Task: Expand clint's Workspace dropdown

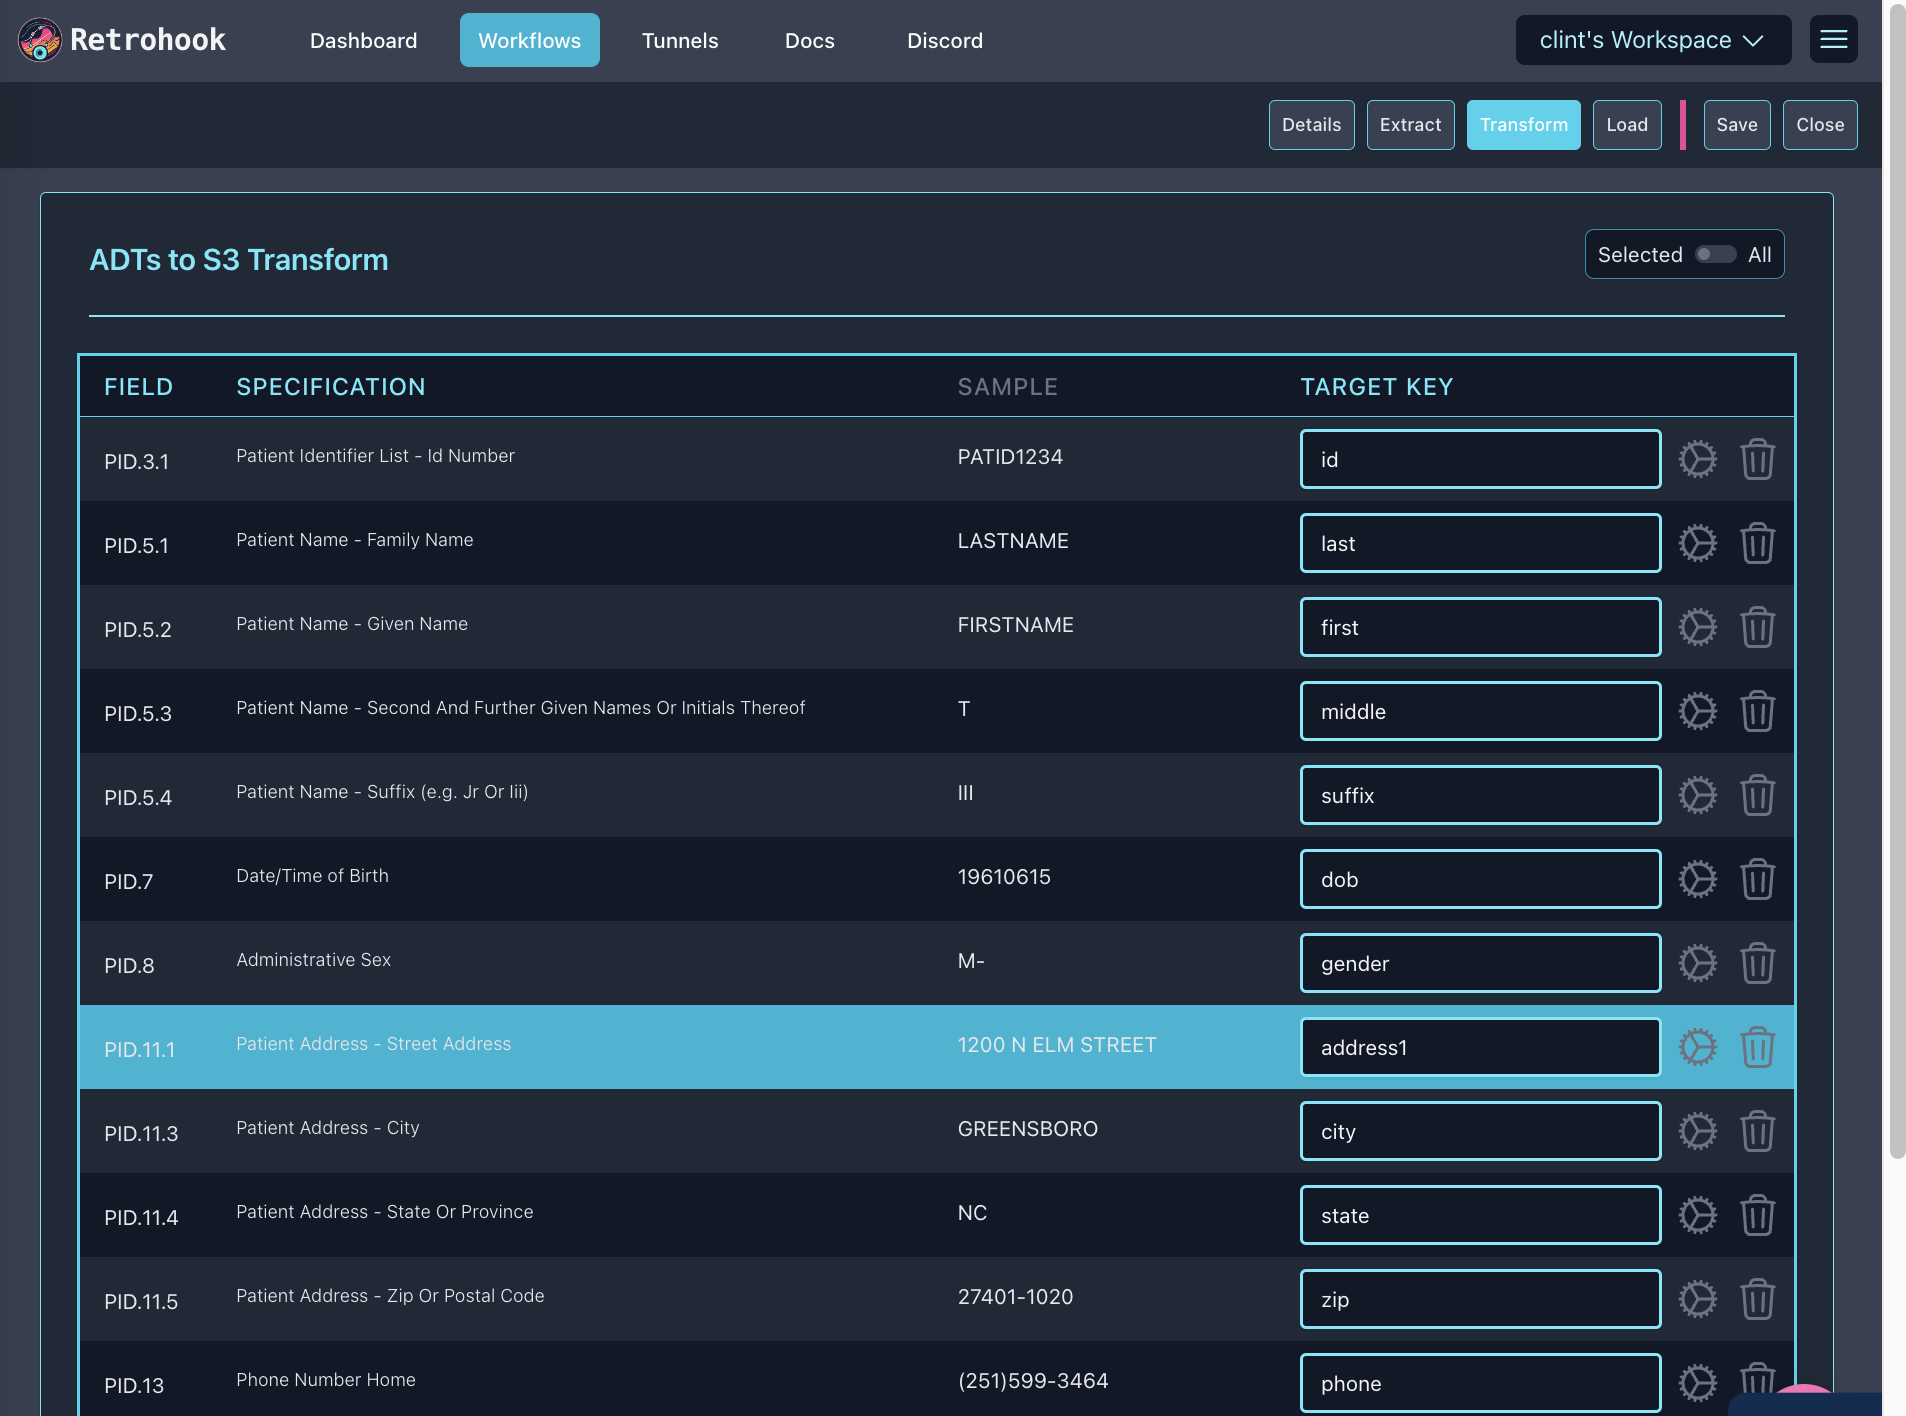Action: point(1653,40)
